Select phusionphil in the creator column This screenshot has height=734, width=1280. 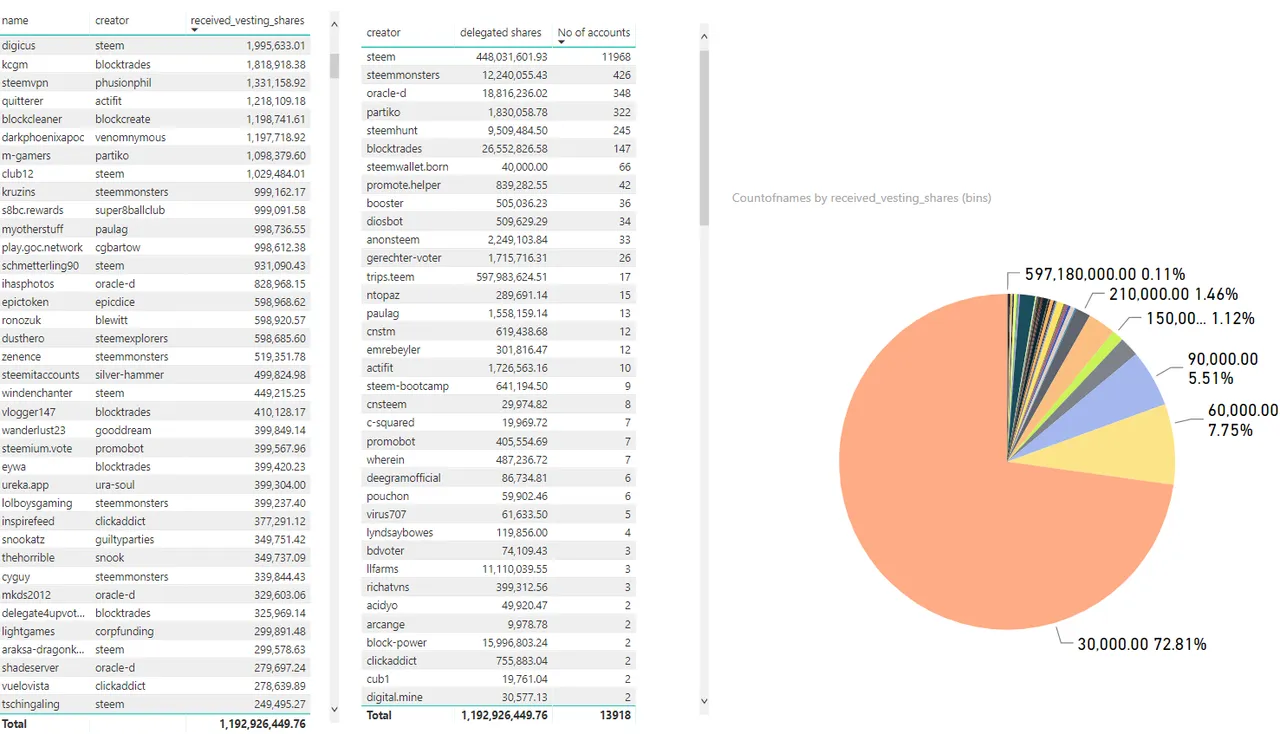[x=123, y=82]
